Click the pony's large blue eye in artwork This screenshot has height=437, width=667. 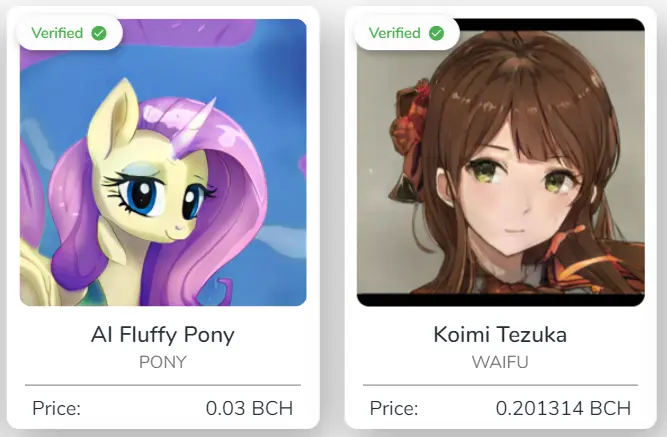pyautogui.click(x=143, y=197)
